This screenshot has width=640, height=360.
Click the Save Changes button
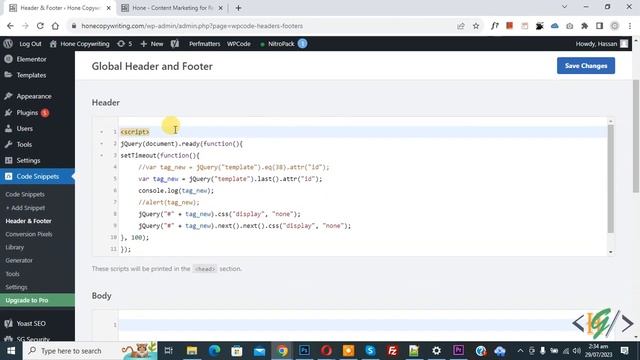[x=586, y=66]
